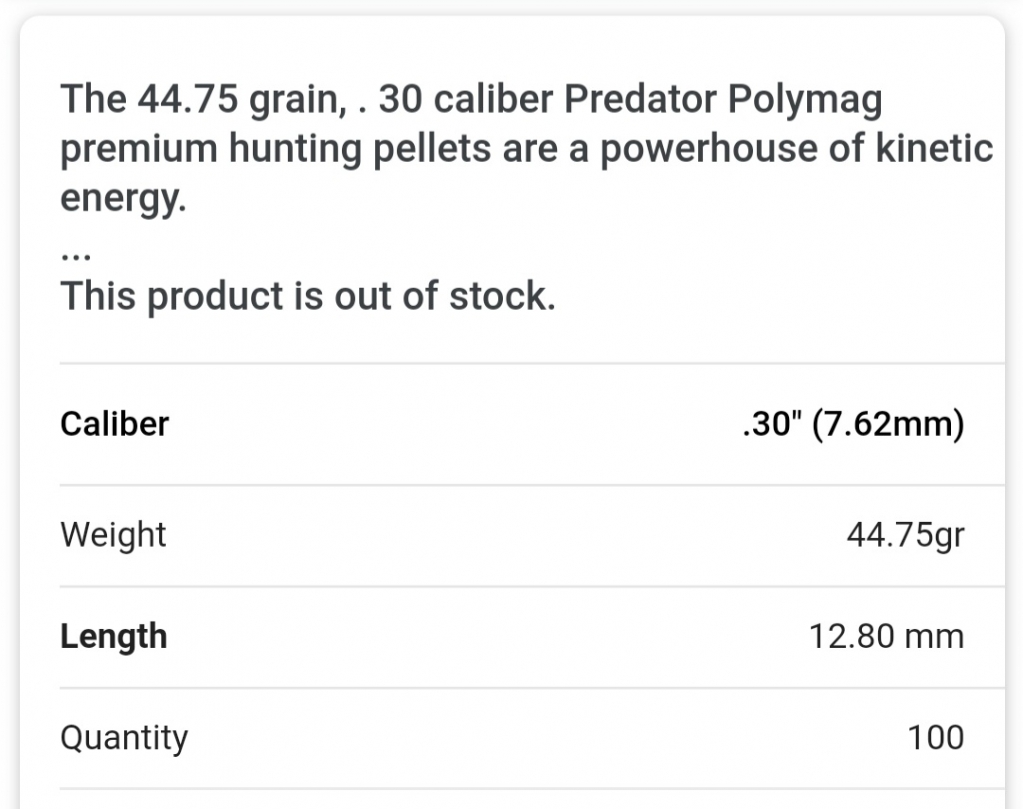Click the divider line above Caliber row
1023x809 pixels.
[x=532, y=363]
